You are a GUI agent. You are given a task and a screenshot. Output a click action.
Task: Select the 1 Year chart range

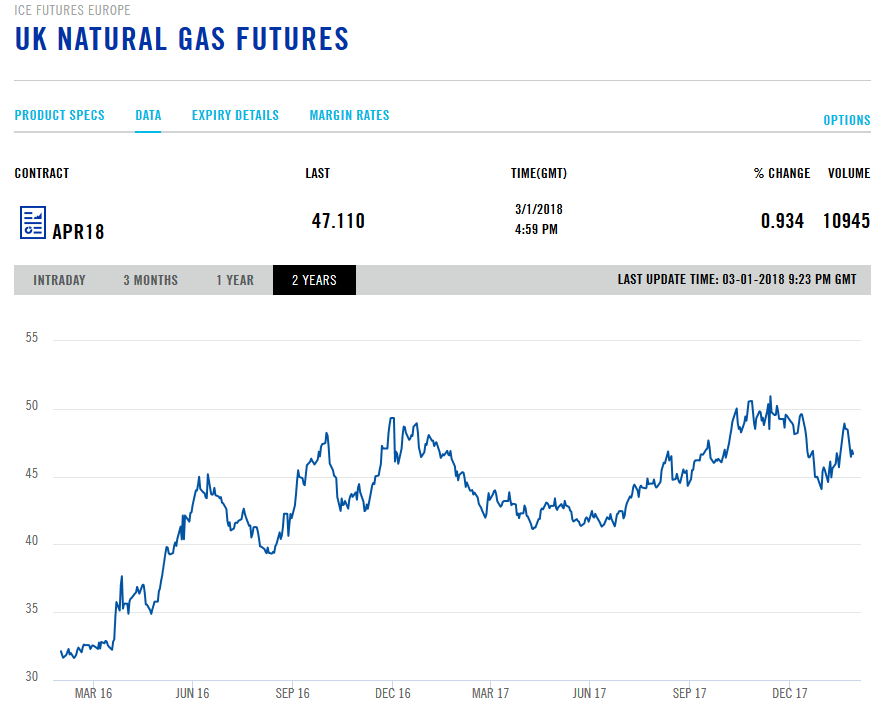(235, 280)
